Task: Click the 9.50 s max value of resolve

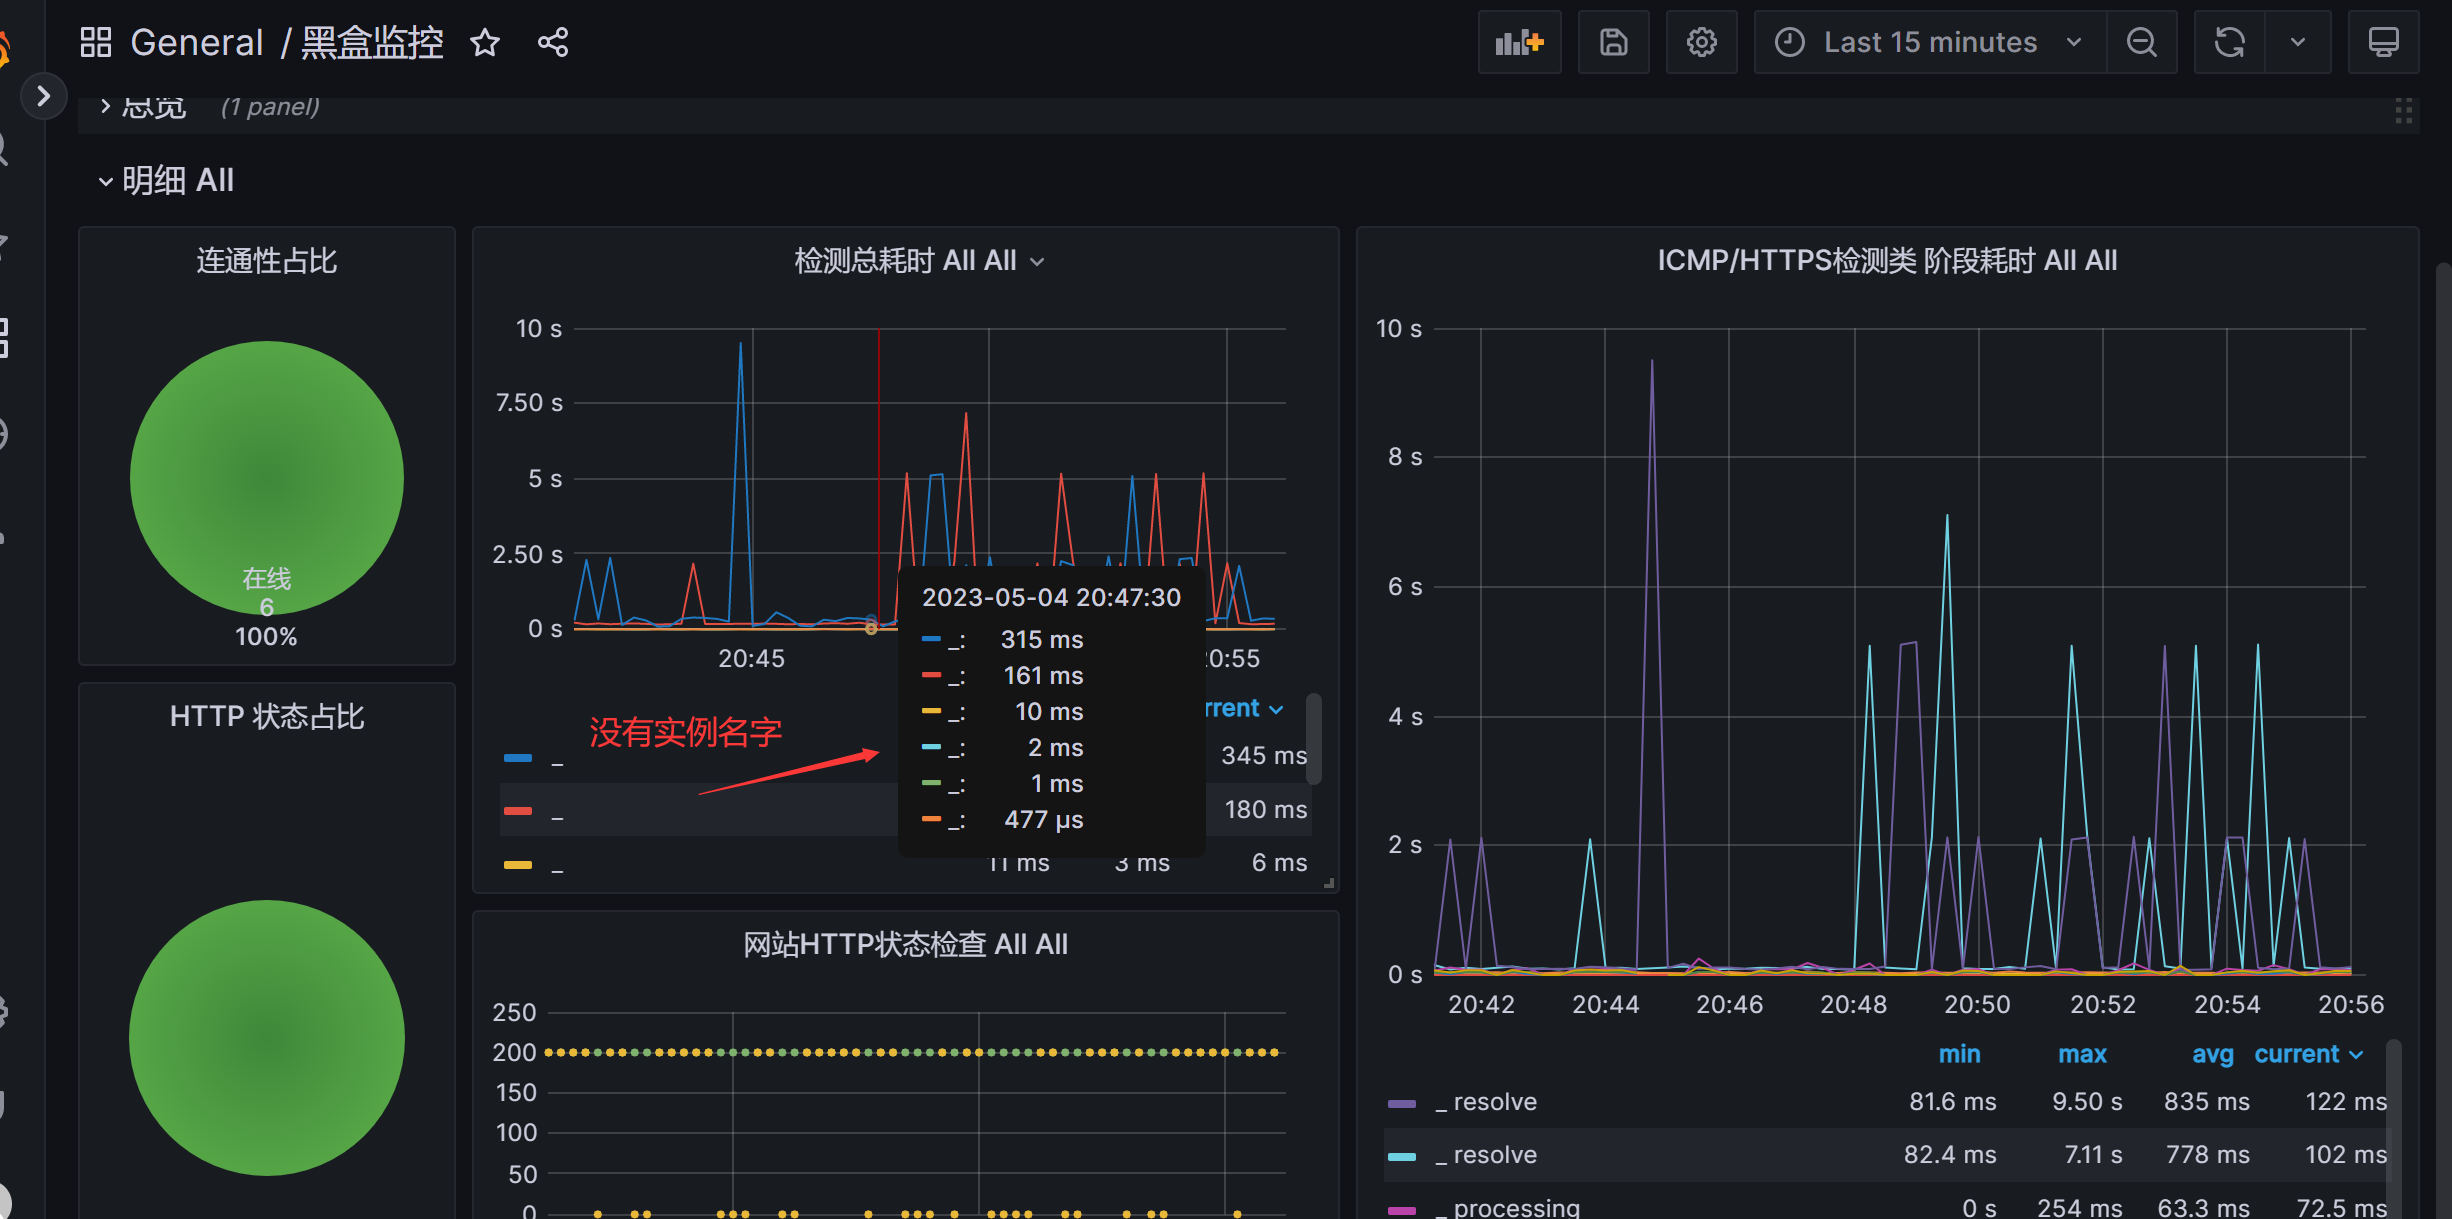Action: point(2087,1102)
